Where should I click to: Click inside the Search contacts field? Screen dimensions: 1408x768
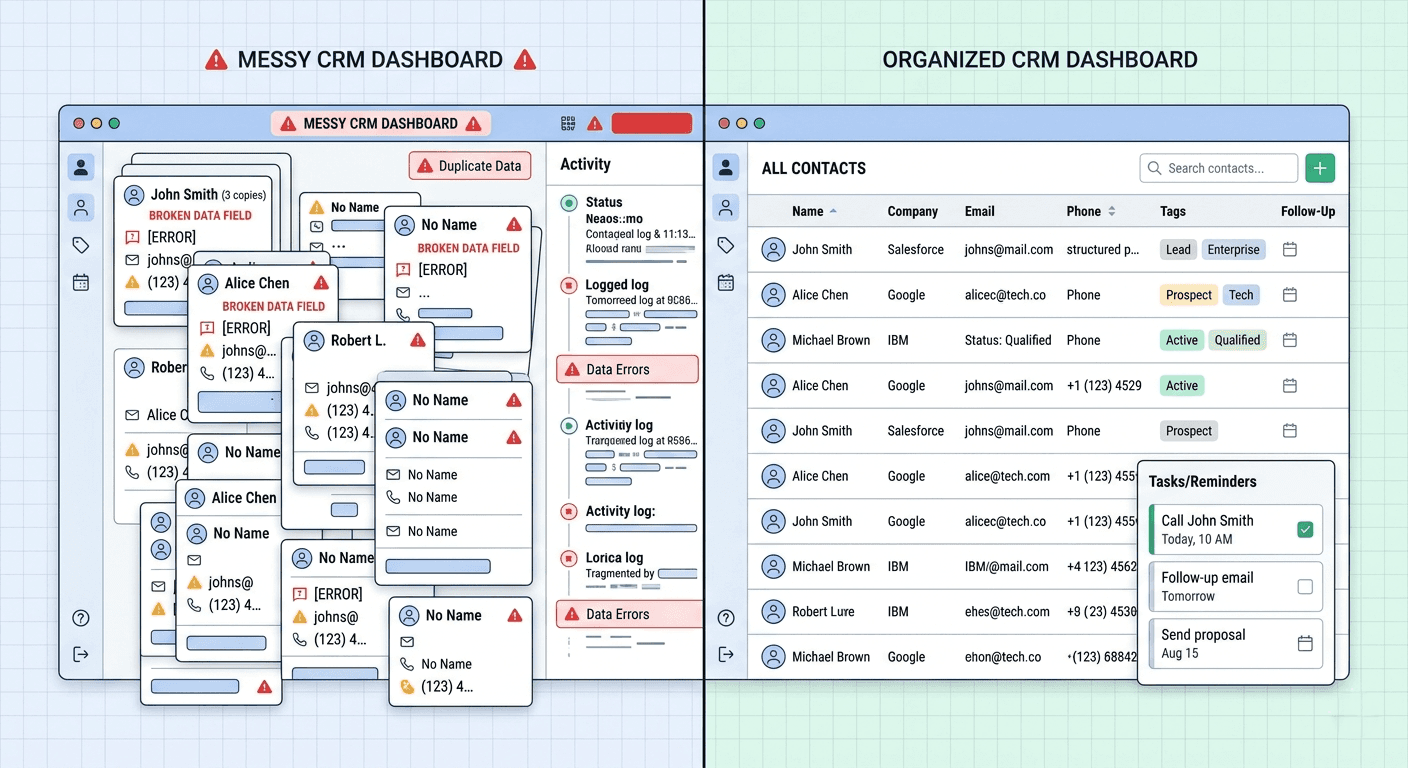pyautogui.click(x=1218, y=167)
